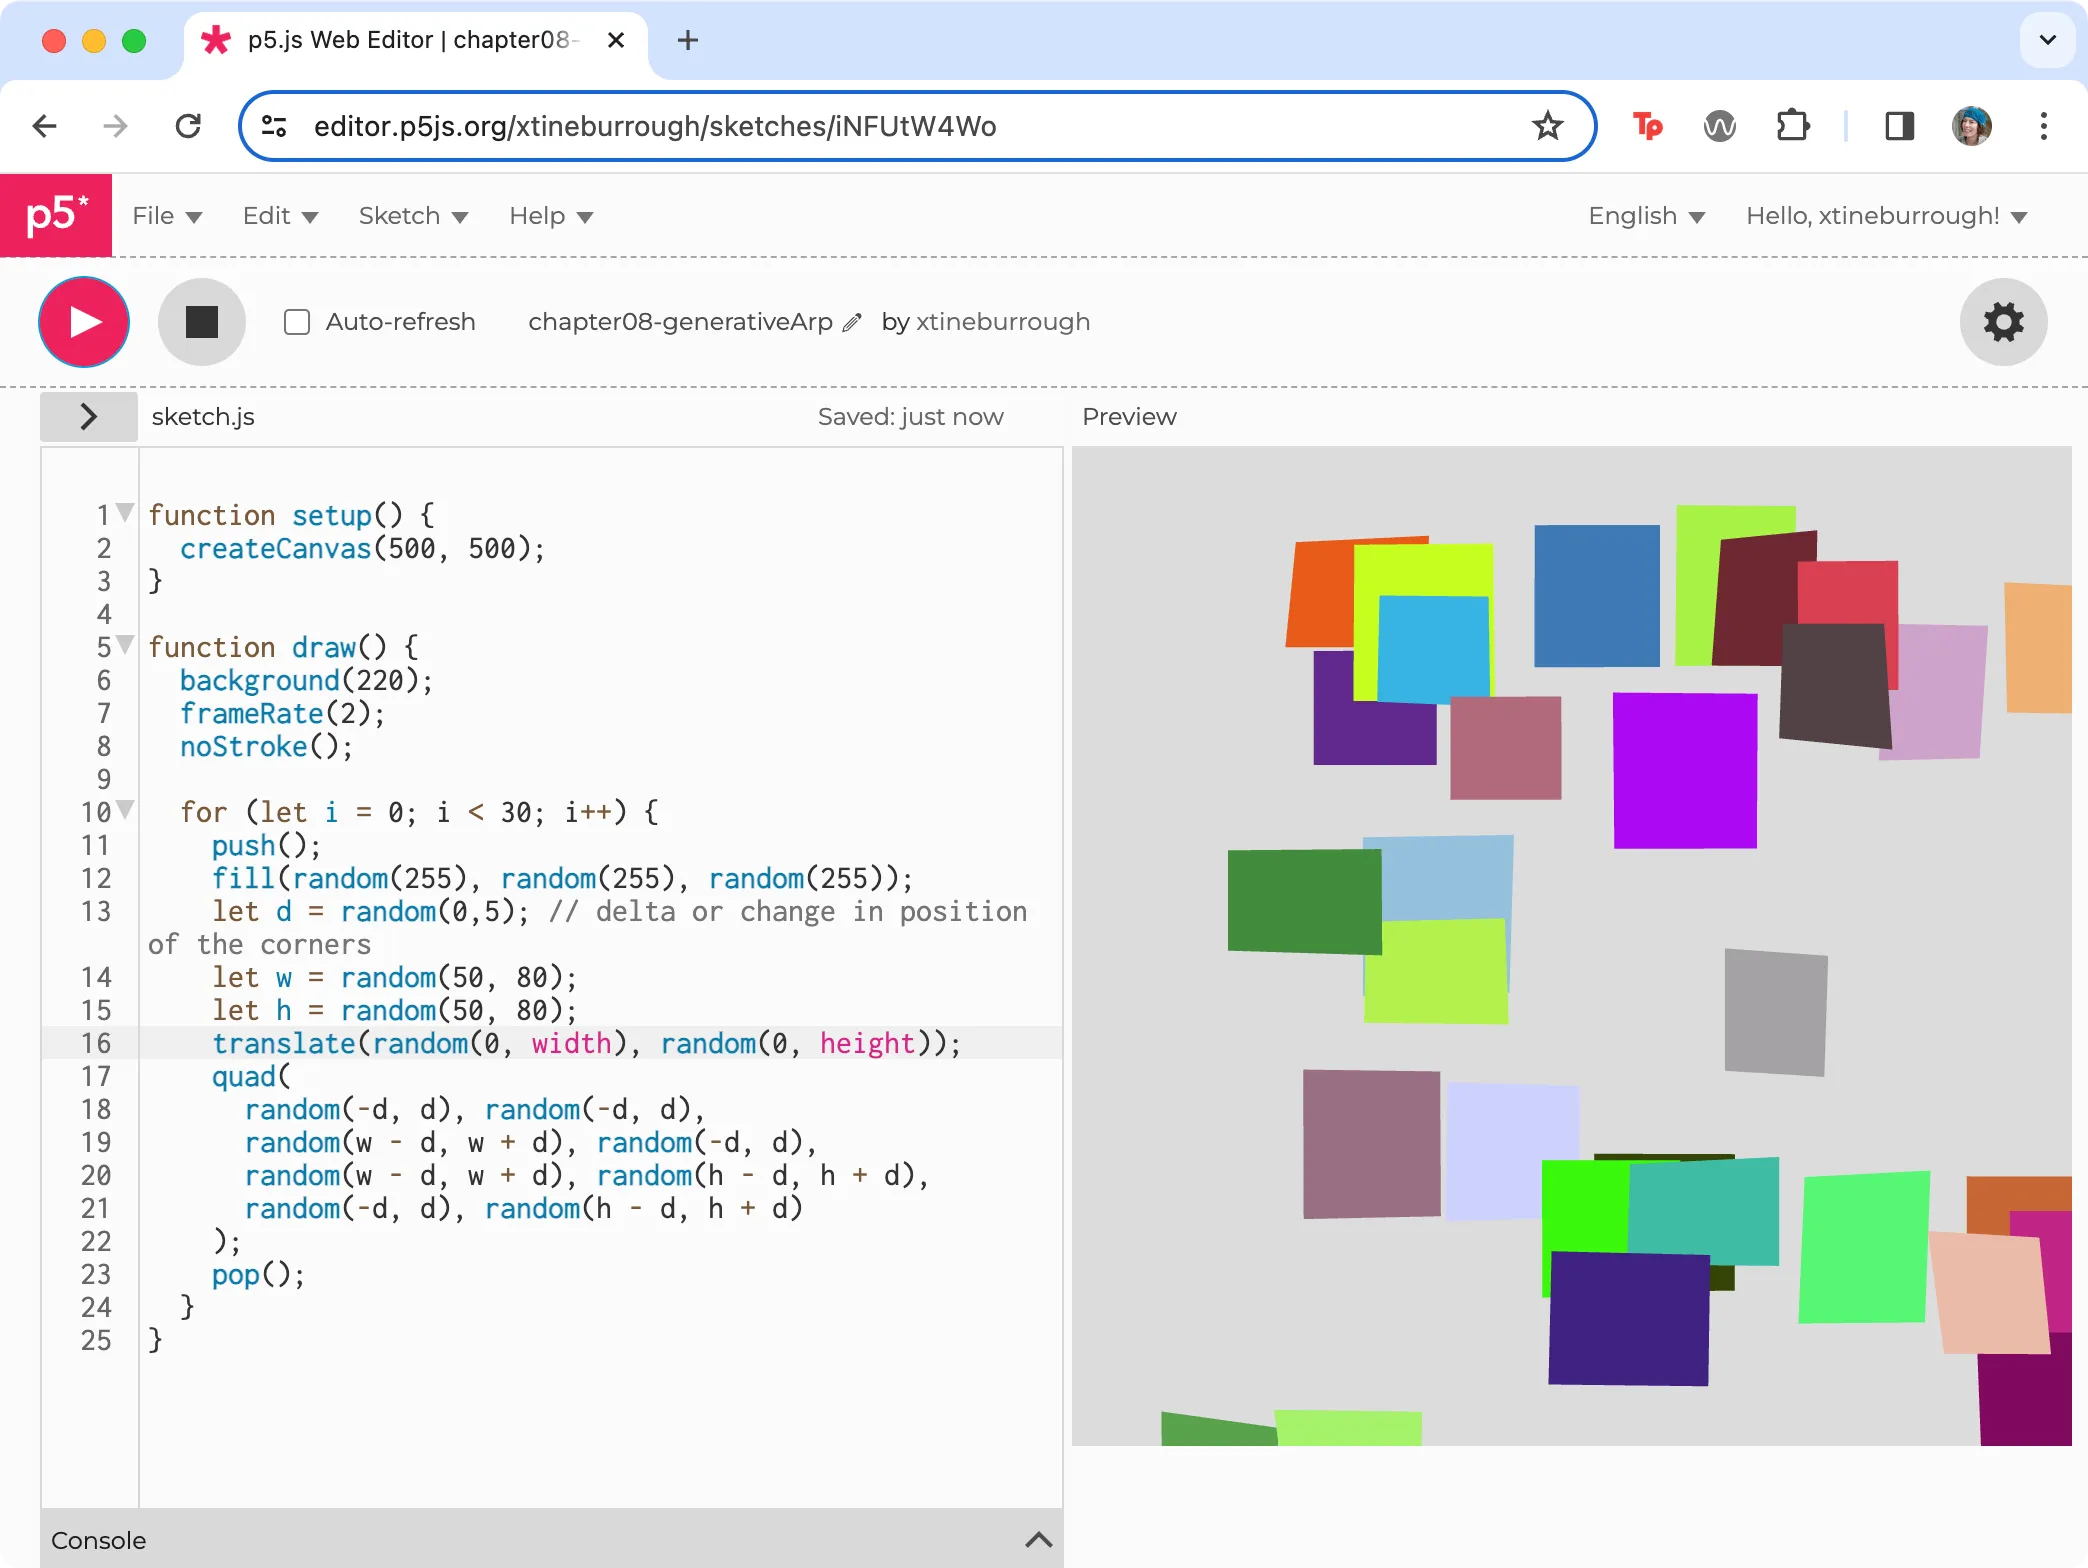Open the browser extensions puzzle icon
Screen dimensions: 2088x1568
click(x=1793, y=126)
